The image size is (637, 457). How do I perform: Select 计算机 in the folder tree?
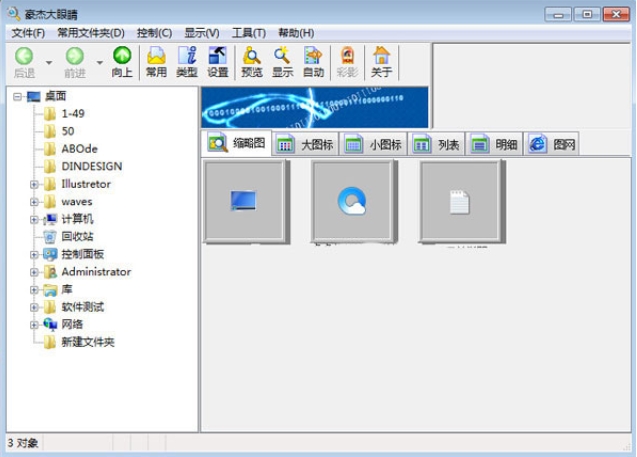point(77,219)
